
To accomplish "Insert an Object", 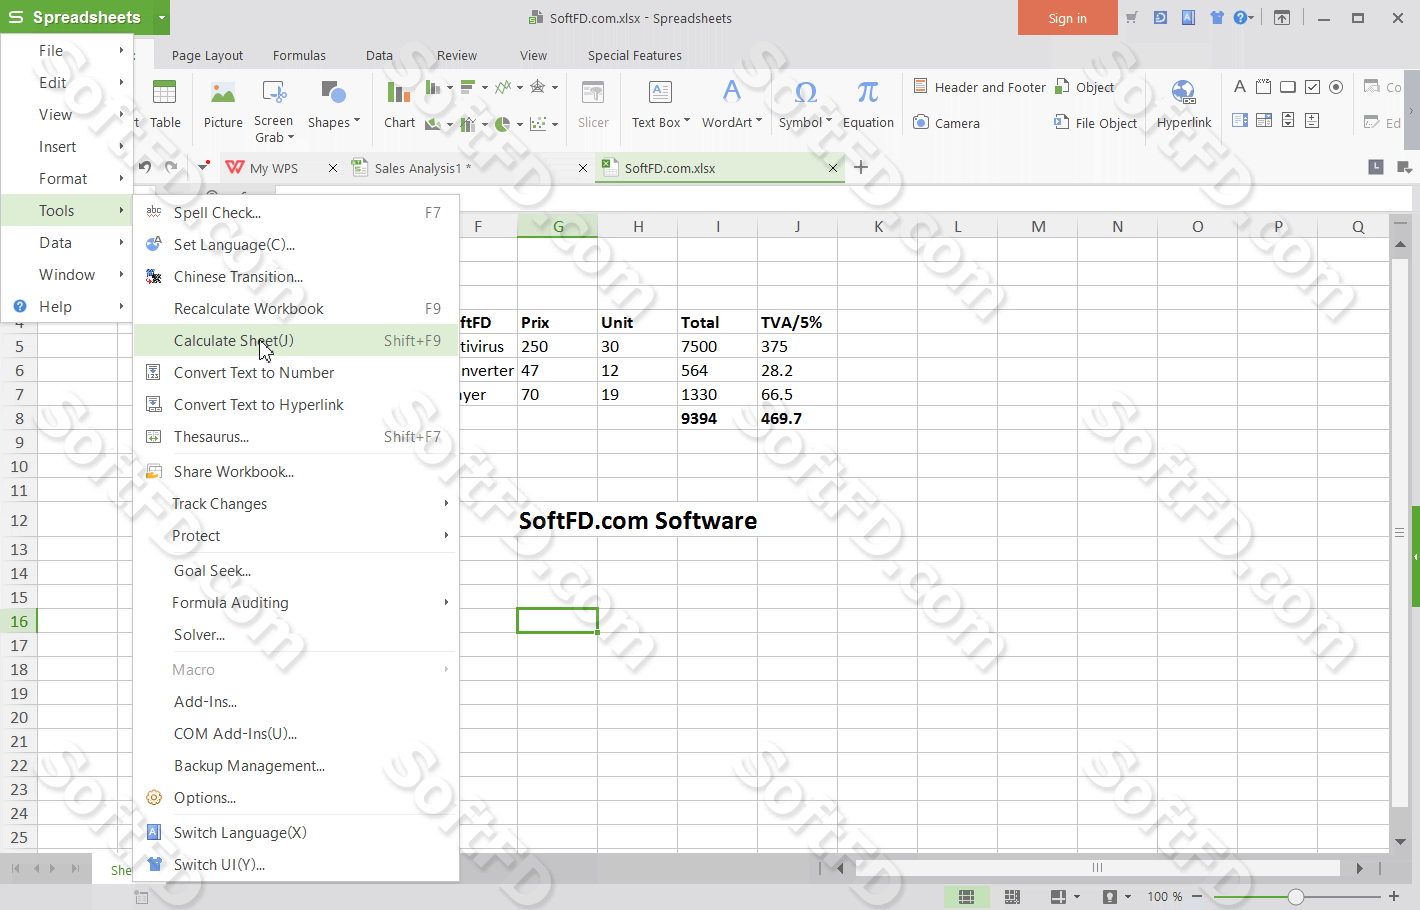I will [x=1085, y=87].
